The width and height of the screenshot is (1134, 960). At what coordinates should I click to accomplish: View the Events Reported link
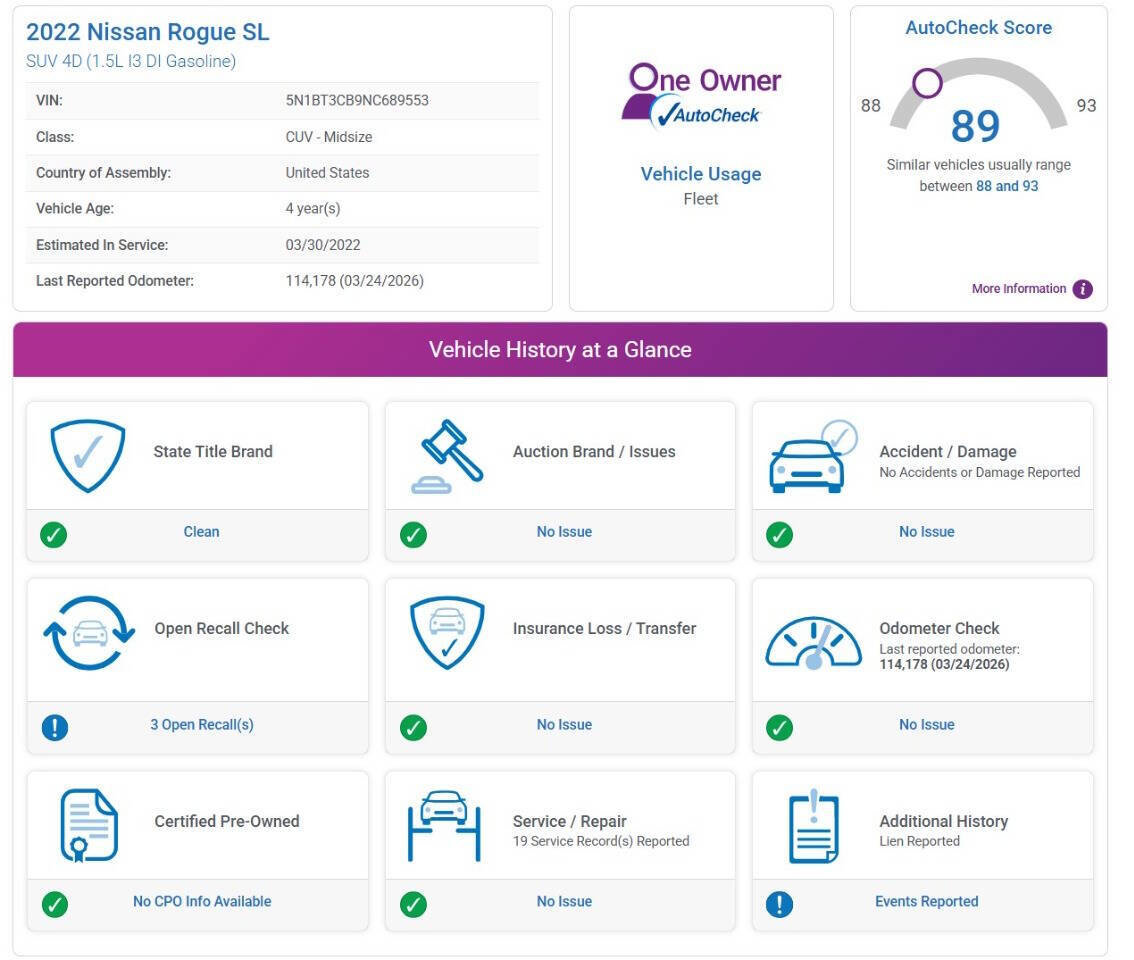(x=926, y=901)
